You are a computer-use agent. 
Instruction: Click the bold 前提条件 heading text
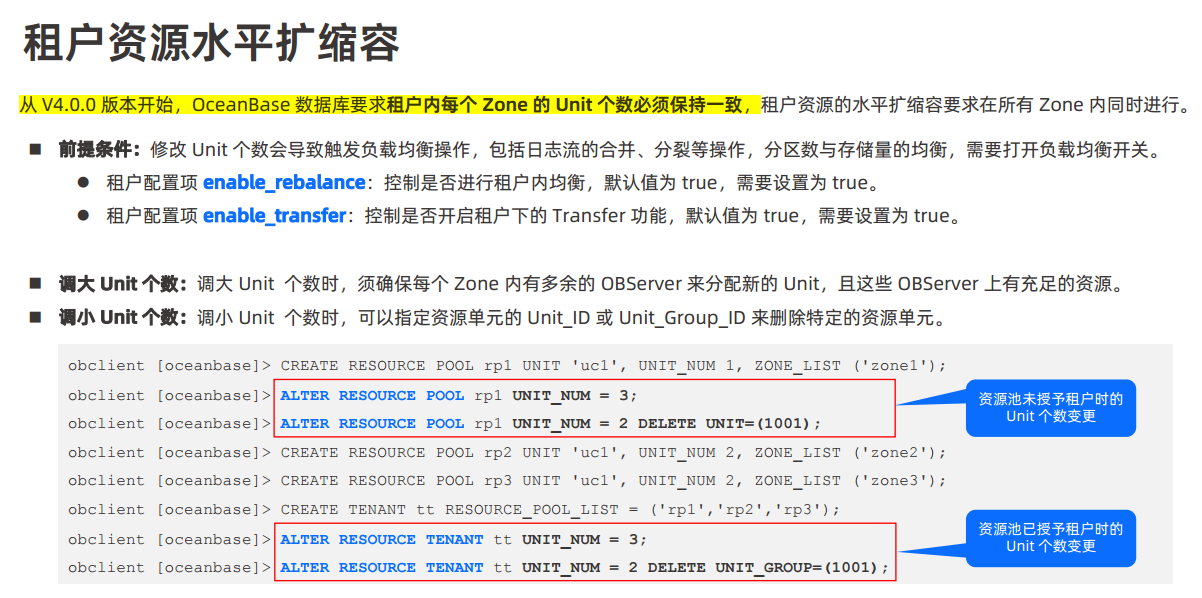[x=100, y=150]
